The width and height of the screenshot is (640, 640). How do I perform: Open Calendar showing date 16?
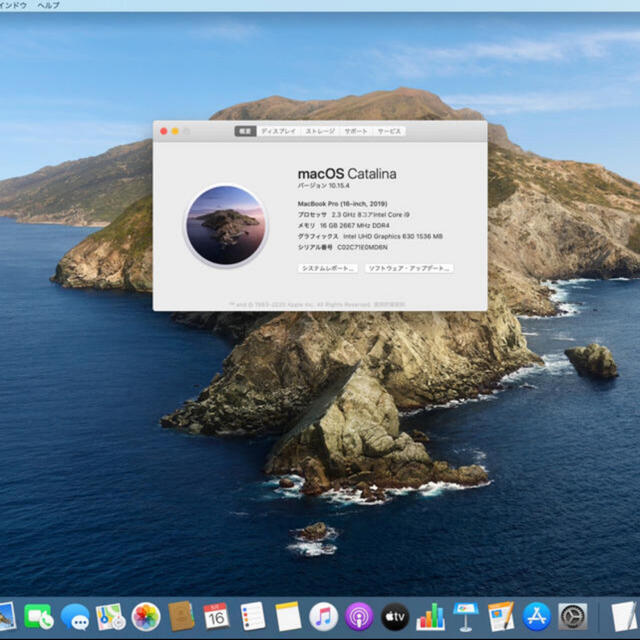216,616
